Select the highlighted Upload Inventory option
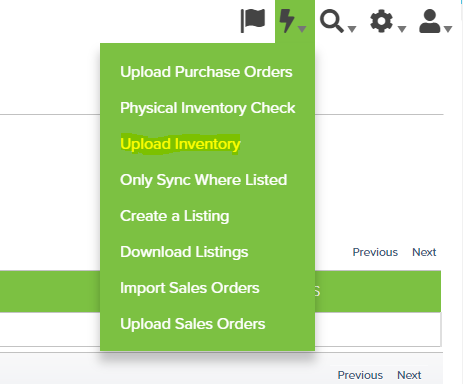 click(180, 144)
